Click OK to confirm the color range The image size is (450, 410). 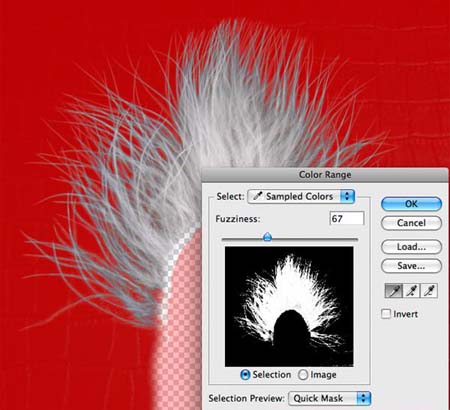411,204
